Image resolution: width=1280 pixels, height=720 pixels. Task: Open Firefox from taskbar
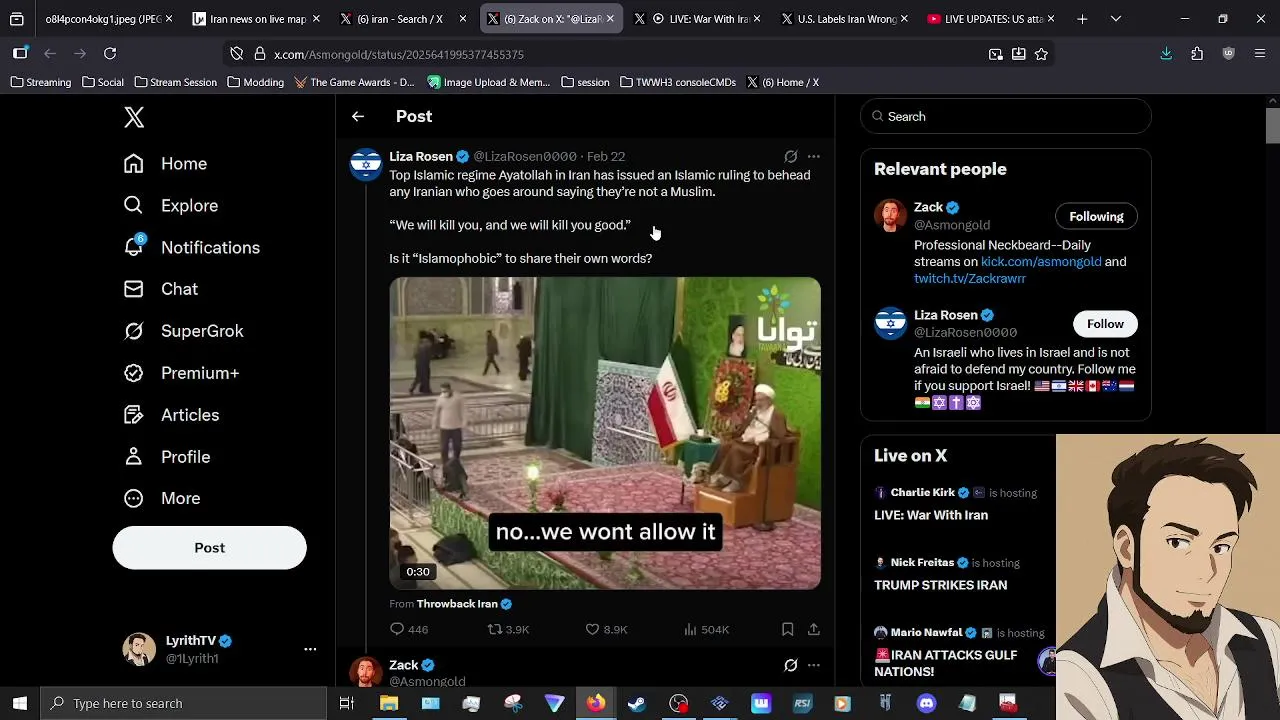point(596,704)
